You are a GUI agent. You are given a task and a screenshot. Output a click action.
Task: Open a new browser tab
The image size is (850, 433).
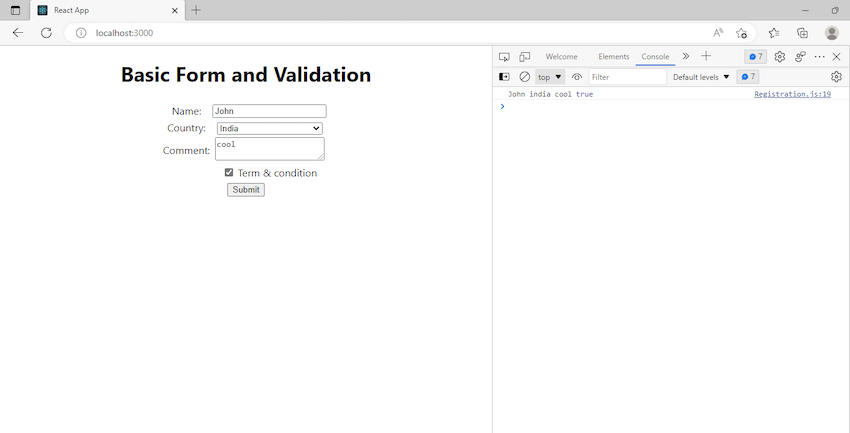196,10
